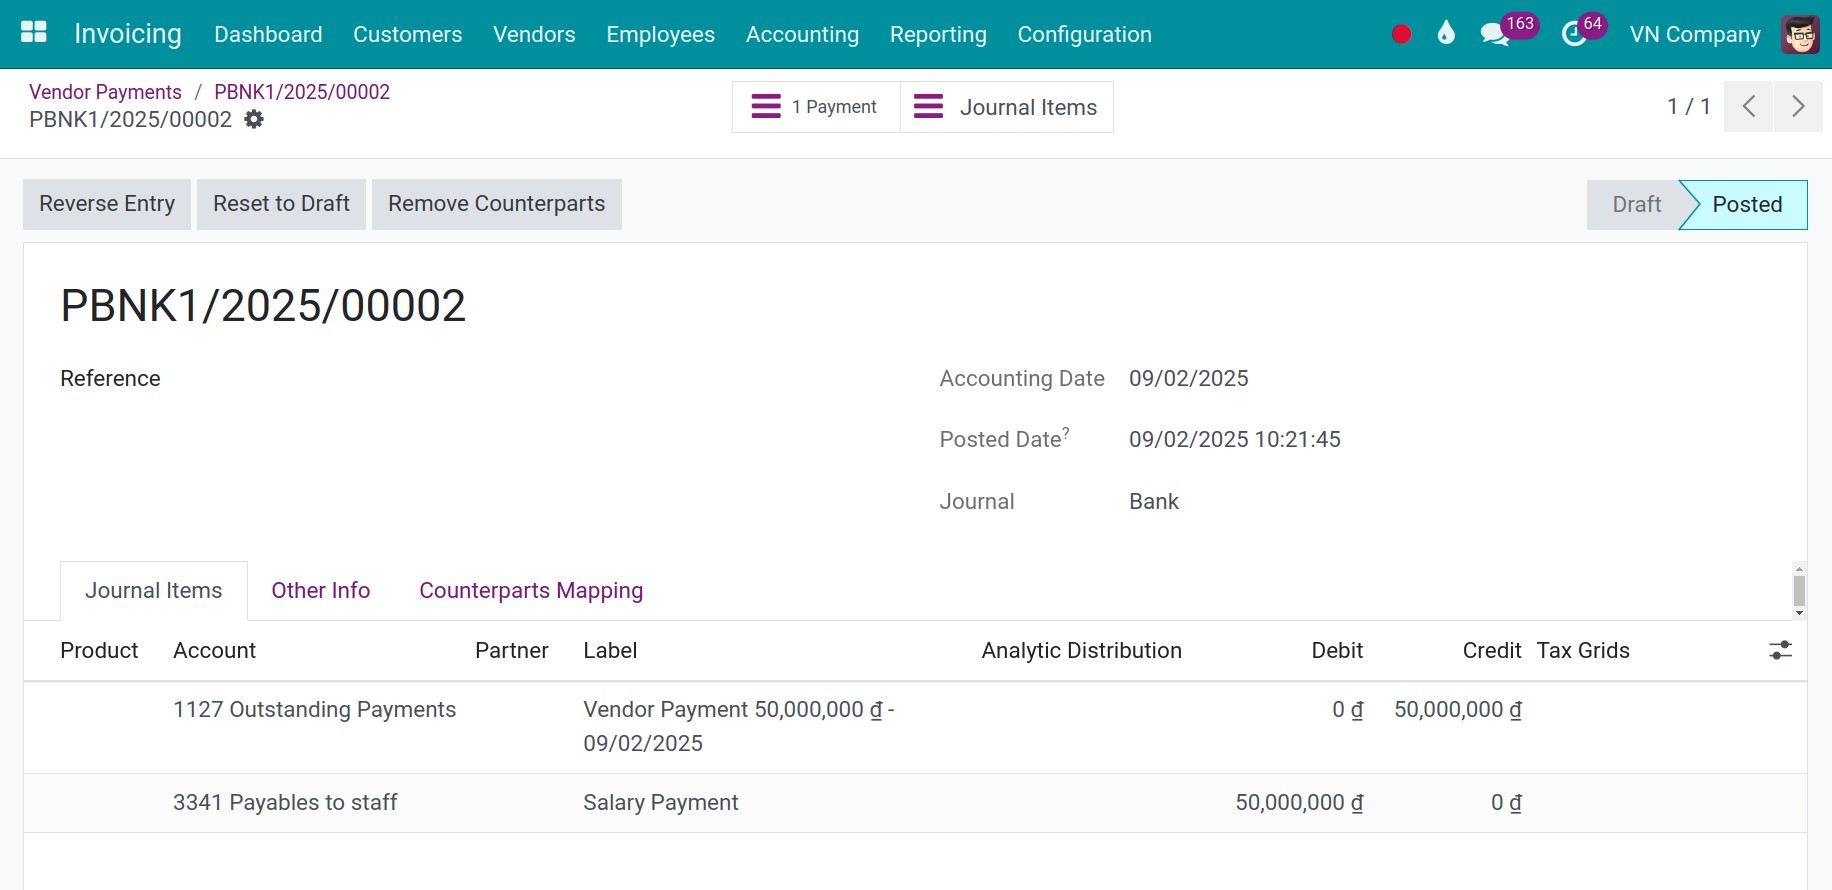Sort by the Partner column header
Viewport: 1832px width, 890px height.
click(x=511, y=651)
